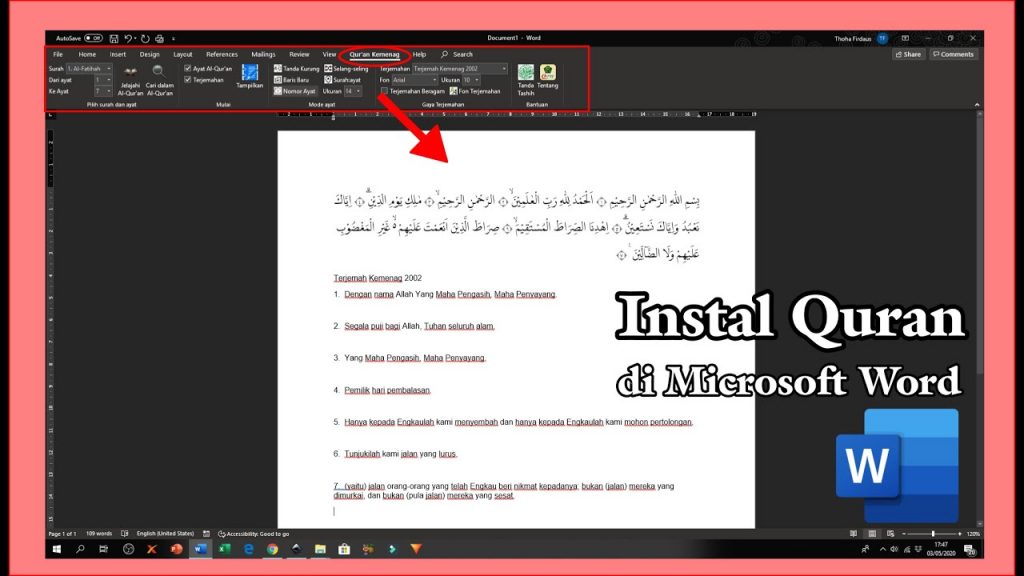1024x576 pixels.
Task: Switch to the Help tab
Action: tap(419, 54)
